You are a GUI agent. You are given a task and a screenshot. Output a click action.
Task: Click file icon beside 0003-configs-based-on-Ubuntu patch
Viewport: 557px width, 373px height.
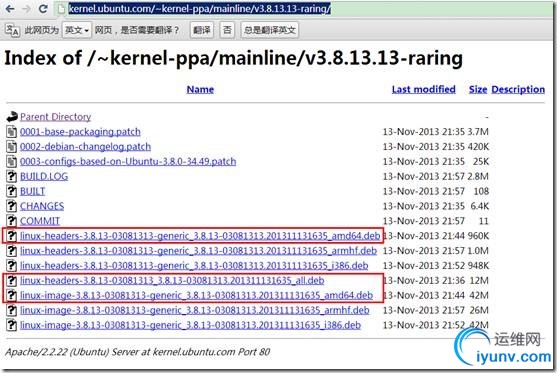coord(12,161)
